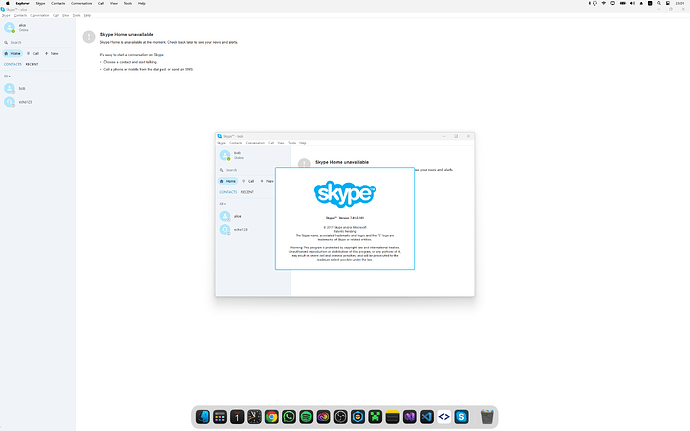The height and width of the screenshot is (431, 690).
Task: Open the Help menu in bob window
Action: pyautogui.click(x=303, y=143)
